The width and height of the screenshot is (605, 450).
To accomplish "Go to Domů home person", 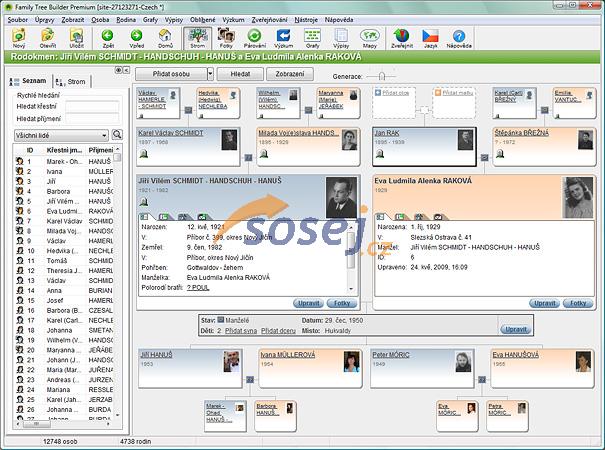I will pos(166,39).
